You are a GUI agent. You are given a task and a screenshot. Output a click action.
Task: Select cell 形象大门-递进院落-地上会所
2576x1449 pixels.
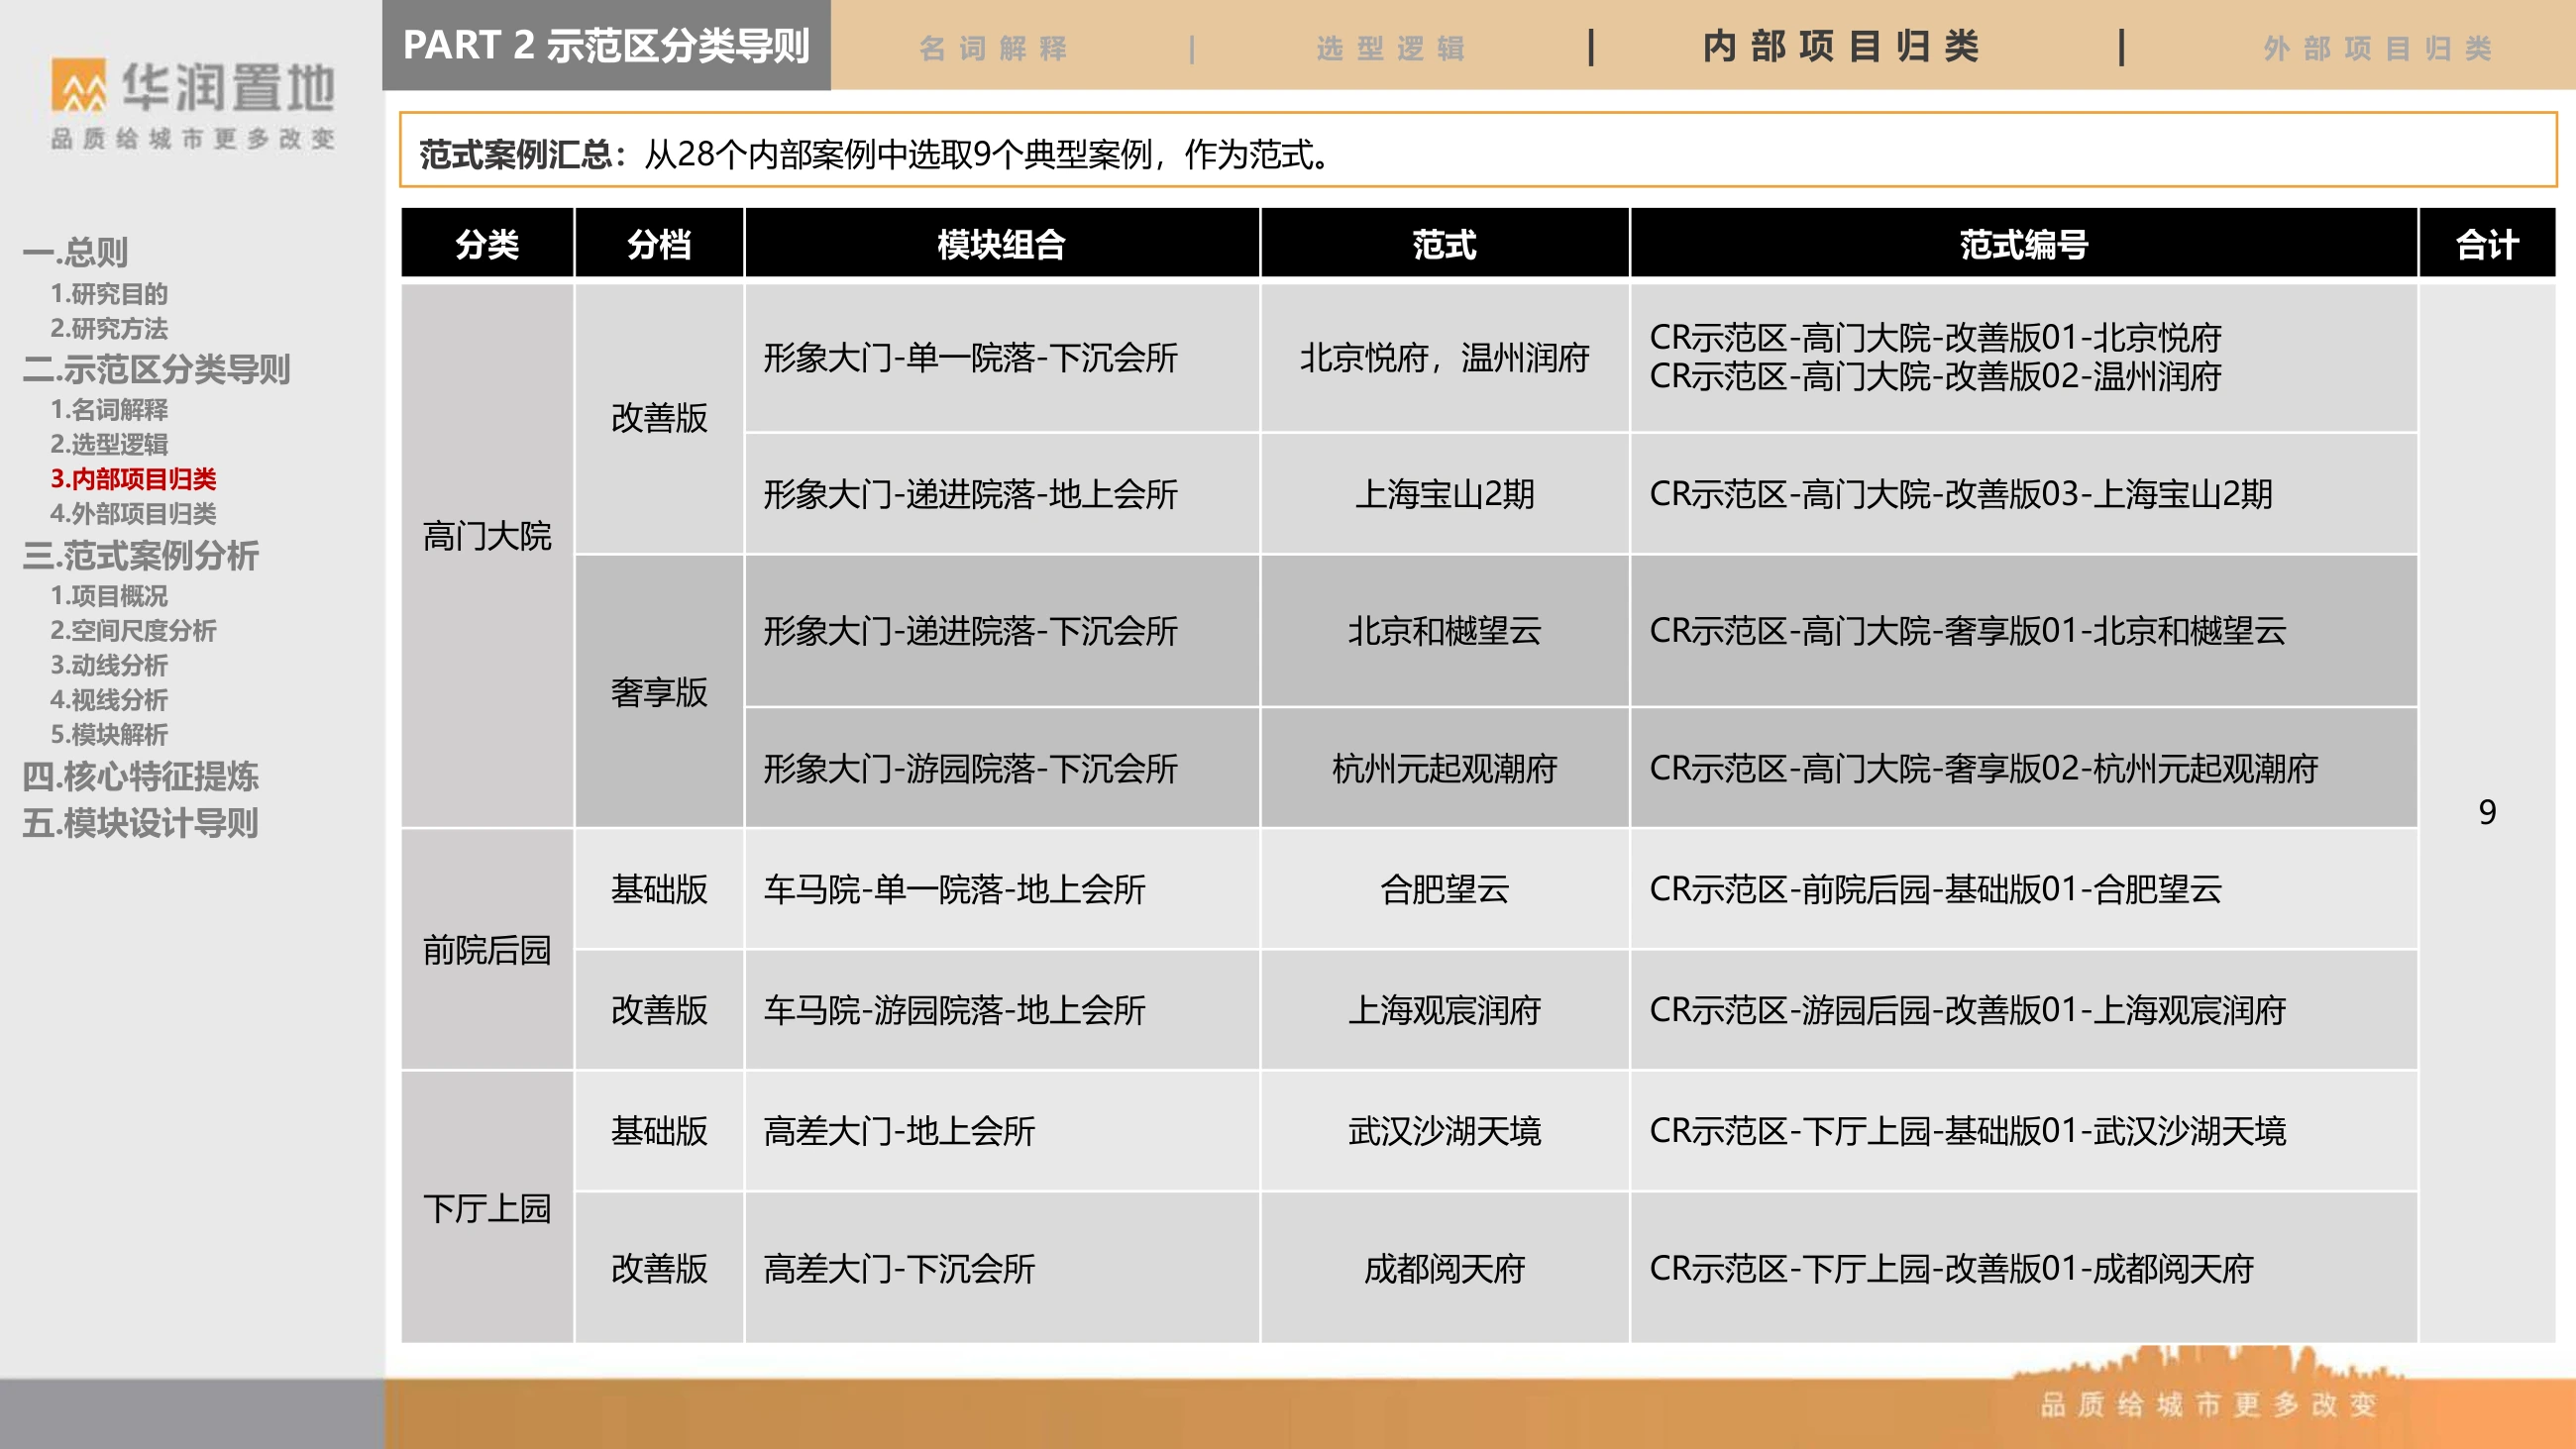(1002, 494)
